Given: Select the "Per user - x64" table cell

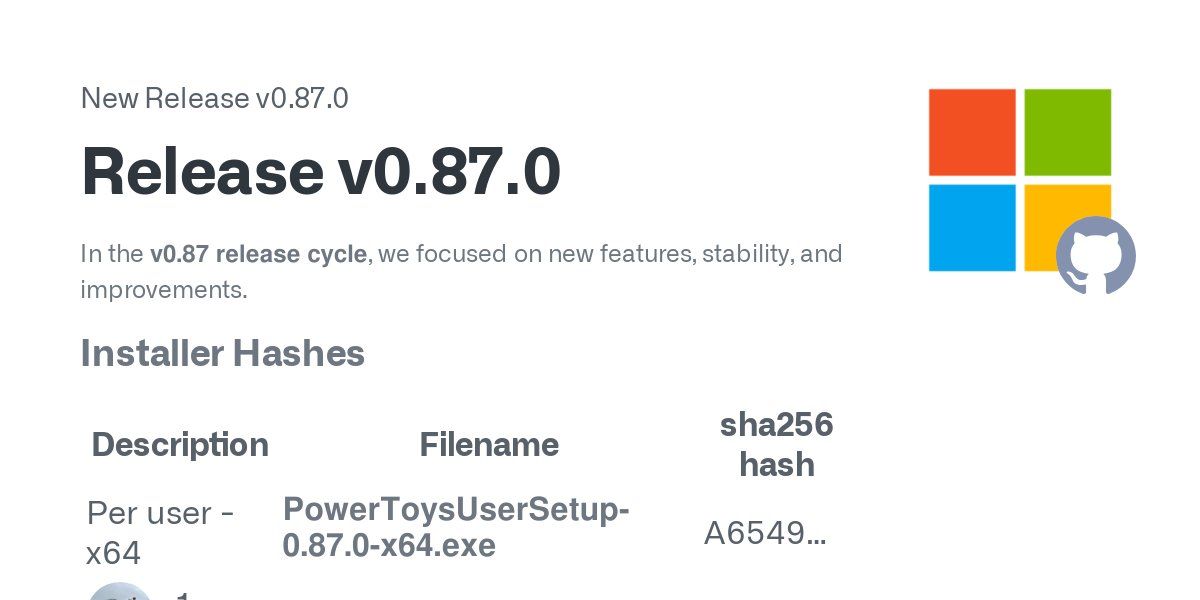Looking at the screenshot, I should coord(160,532).
